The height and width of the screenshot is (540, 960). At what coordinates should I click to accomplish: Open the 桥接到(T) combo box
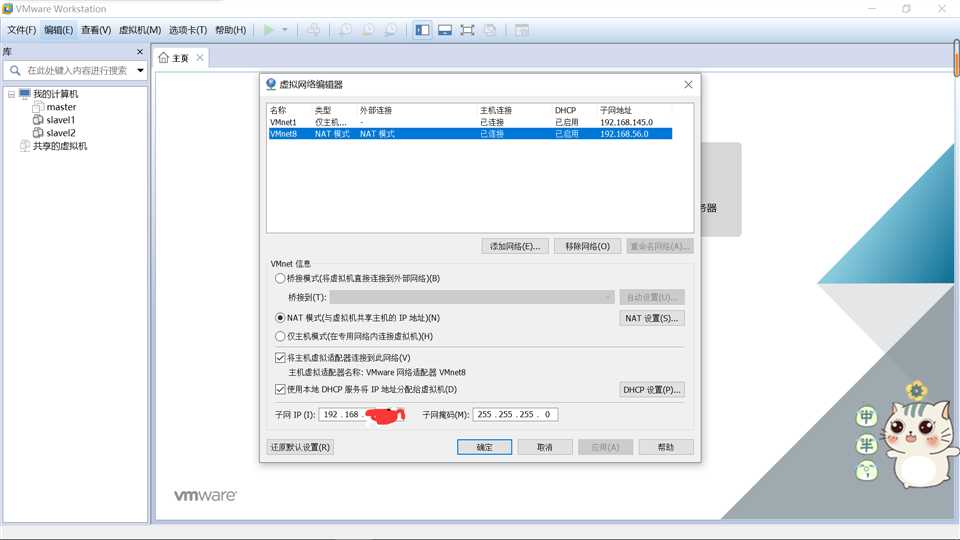point(471,297)
